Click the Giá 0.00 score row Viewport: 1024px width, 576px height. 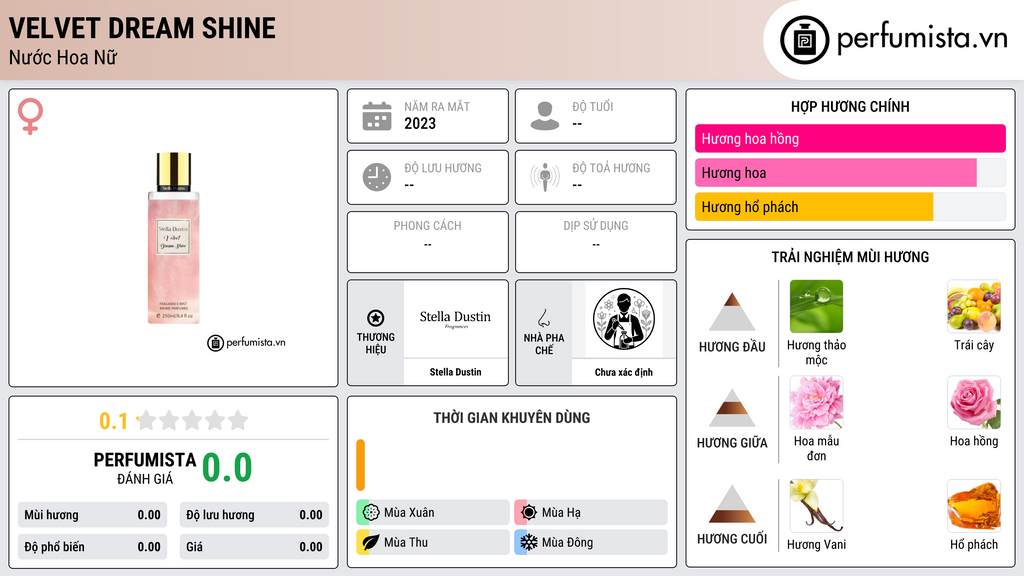tap(254, 547)
